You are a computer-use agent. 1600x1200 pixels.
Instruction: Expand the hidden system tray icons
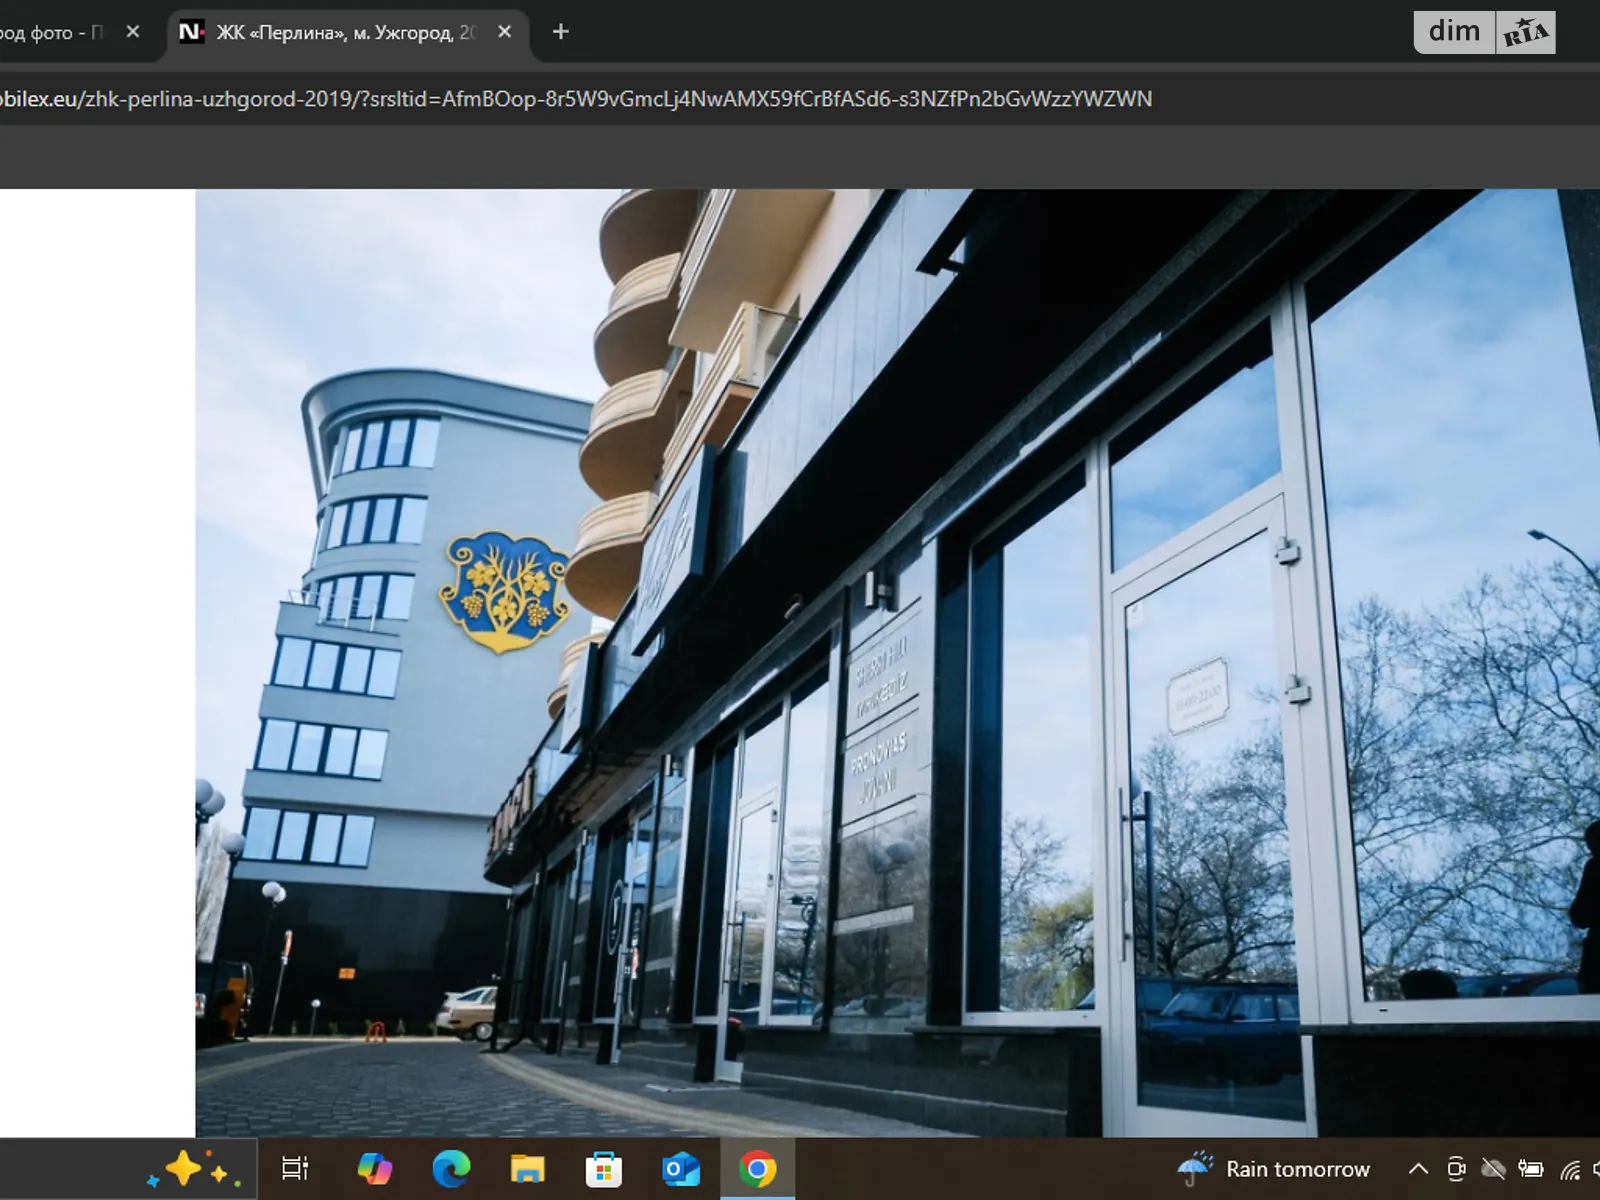(x=1418, y=1168)
